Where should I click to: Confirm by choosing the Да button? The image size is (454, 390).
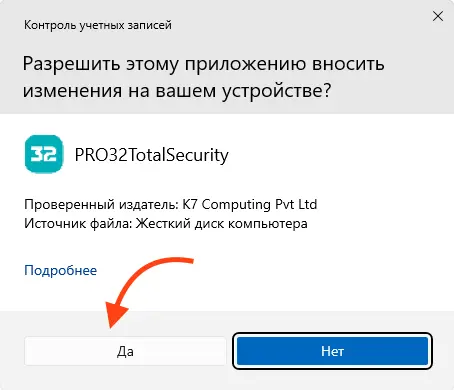[x=125, y=351]
